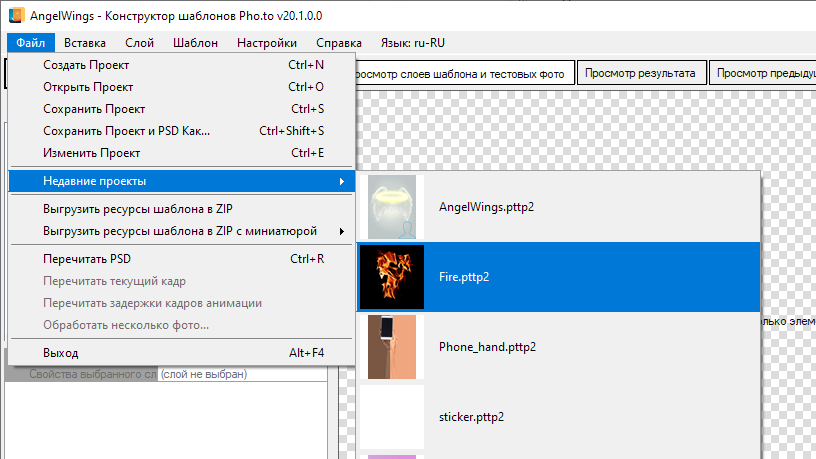Open recent project Fire.pttp2
The height and width of the screenshot is (459, 816).
558,277
